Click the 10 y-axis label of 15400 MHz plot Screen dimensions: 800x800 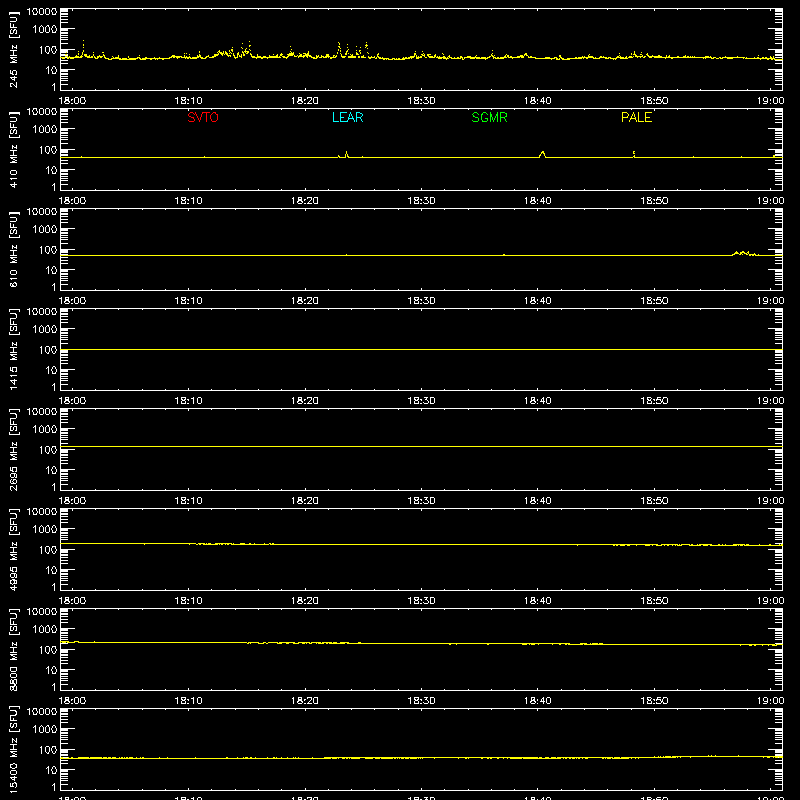coord(51,770)
